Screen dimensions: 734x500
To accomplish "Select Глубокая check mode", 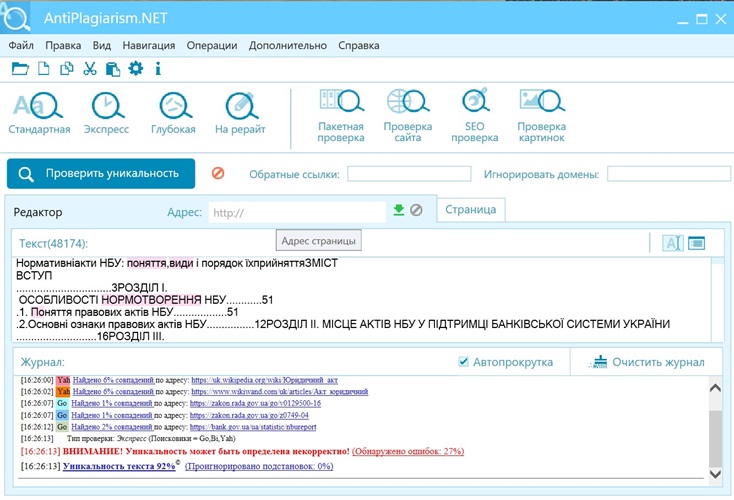I will point(173,114).
